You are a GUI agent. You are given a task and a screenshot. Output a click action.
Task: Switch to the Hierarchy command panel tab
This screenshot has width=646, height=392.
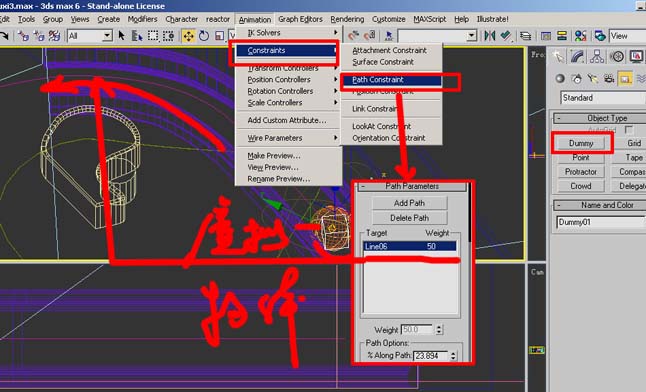point(597,56)
